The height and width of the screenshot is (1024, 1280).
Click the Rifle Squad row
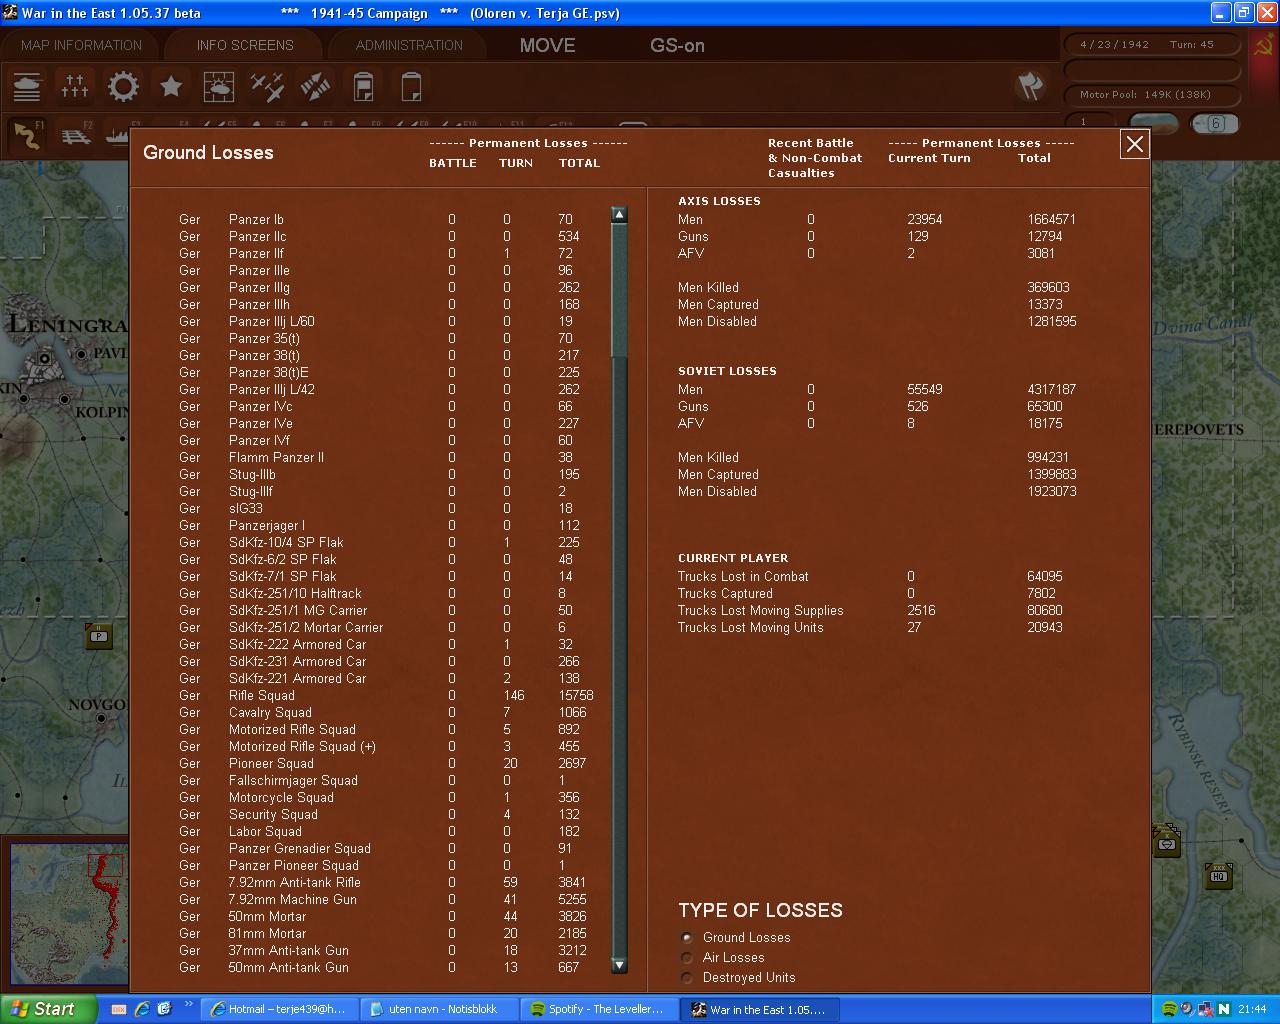point(386,696)
